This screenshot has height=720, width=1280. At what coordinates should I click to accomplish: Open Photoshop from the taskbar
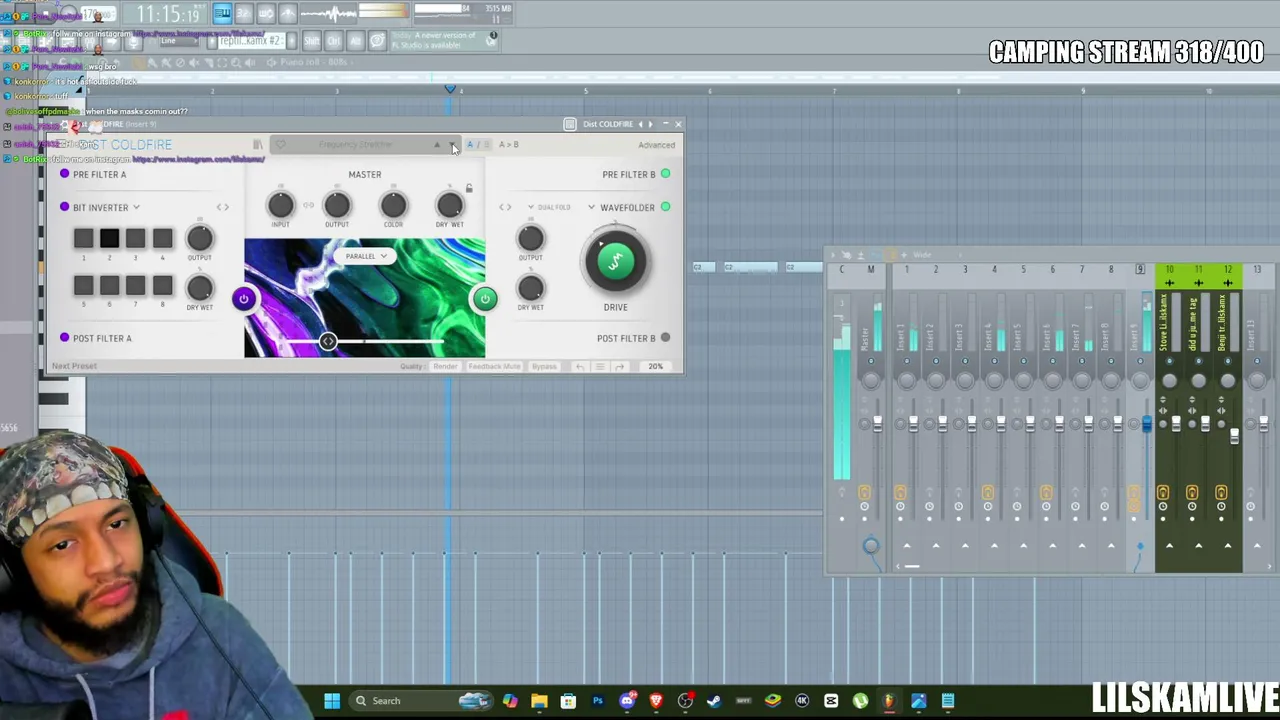click(x=598, y=701)
